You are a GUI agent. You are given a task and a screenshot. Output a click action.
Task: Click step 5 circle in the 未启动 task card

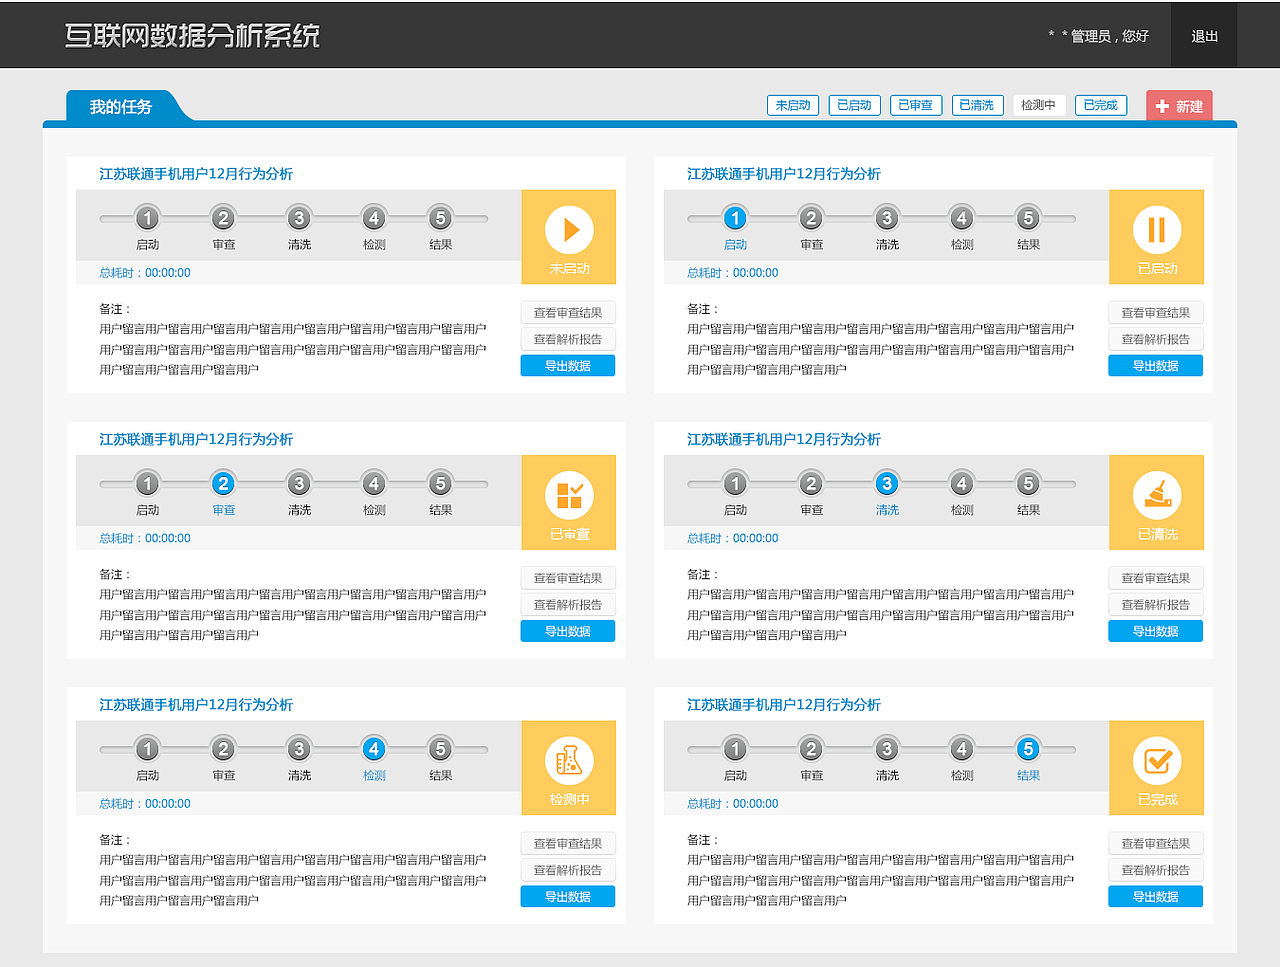(x=440, y=218)
